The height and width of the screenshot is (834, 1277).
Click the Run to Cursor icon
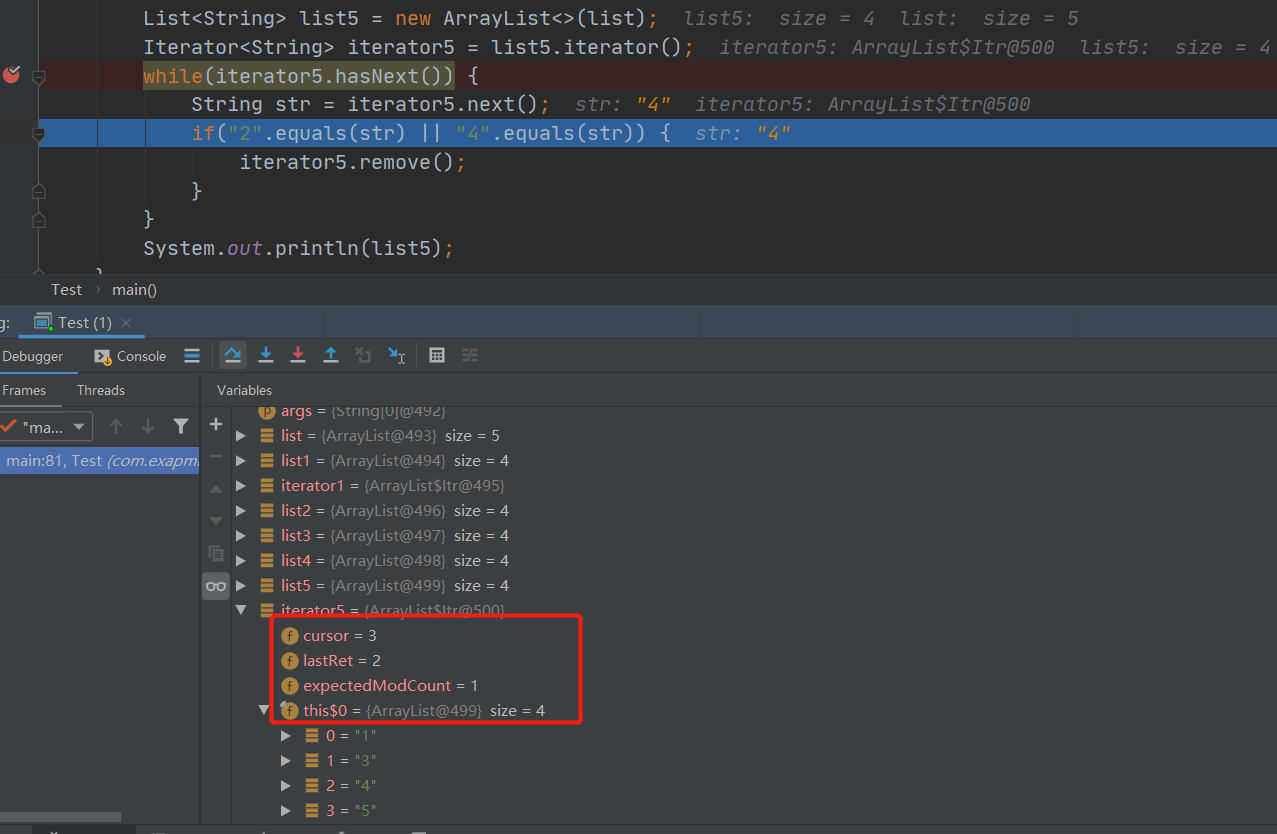pos(396,355)
